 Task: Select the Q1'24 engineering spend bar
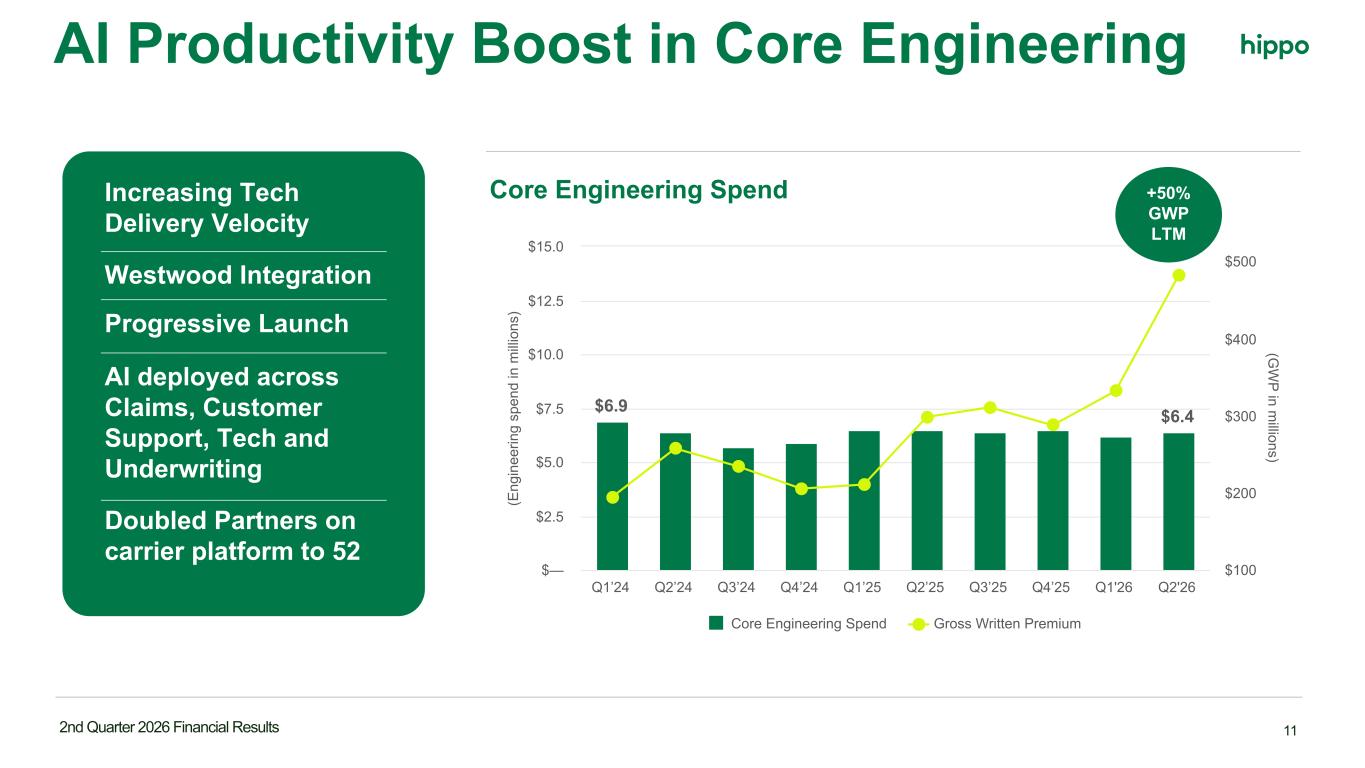pos(612,496)
